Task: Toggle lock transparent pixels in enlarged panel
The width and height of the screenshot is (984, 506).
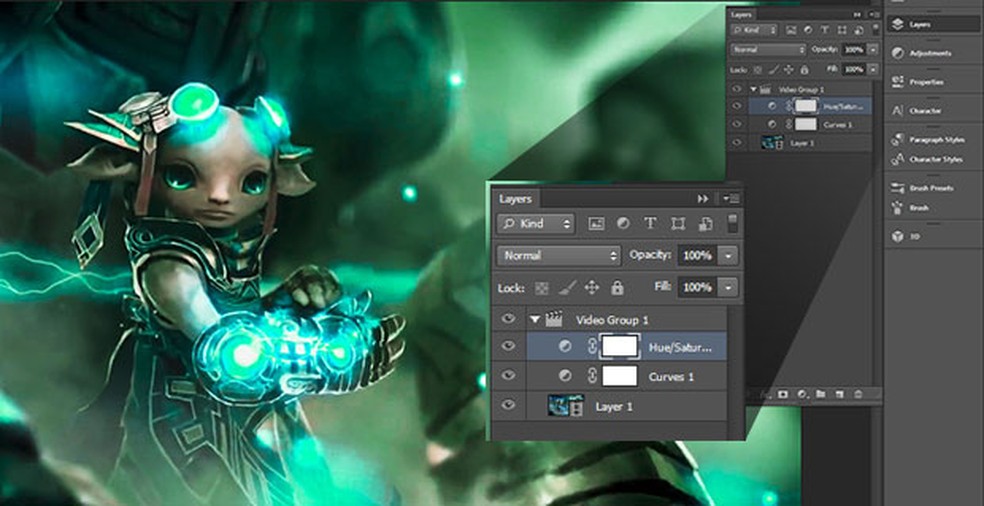Action: pyautogui.click(x=542, y=288)
